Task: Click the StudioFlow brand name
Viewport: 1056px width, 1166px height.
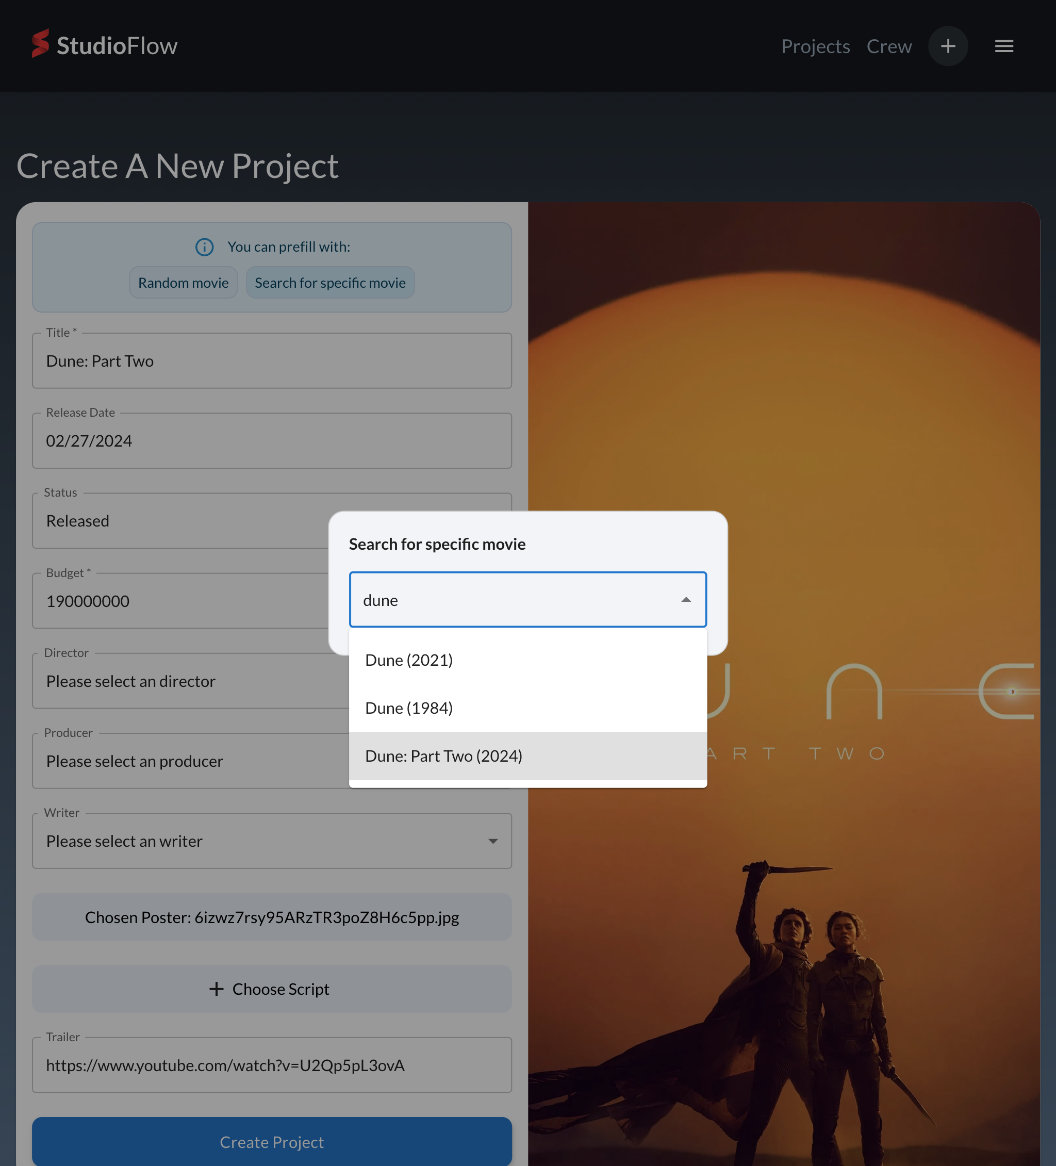Action: coord(117,46)
